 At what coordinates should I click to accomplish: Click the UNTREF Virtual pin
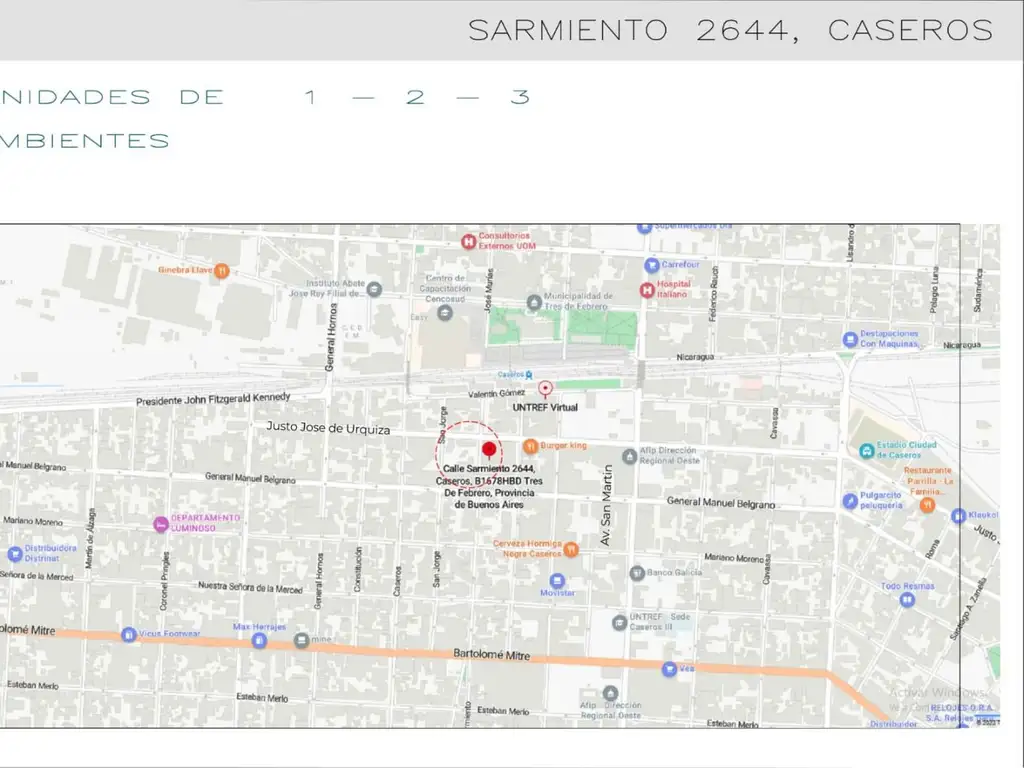(545, 388)
